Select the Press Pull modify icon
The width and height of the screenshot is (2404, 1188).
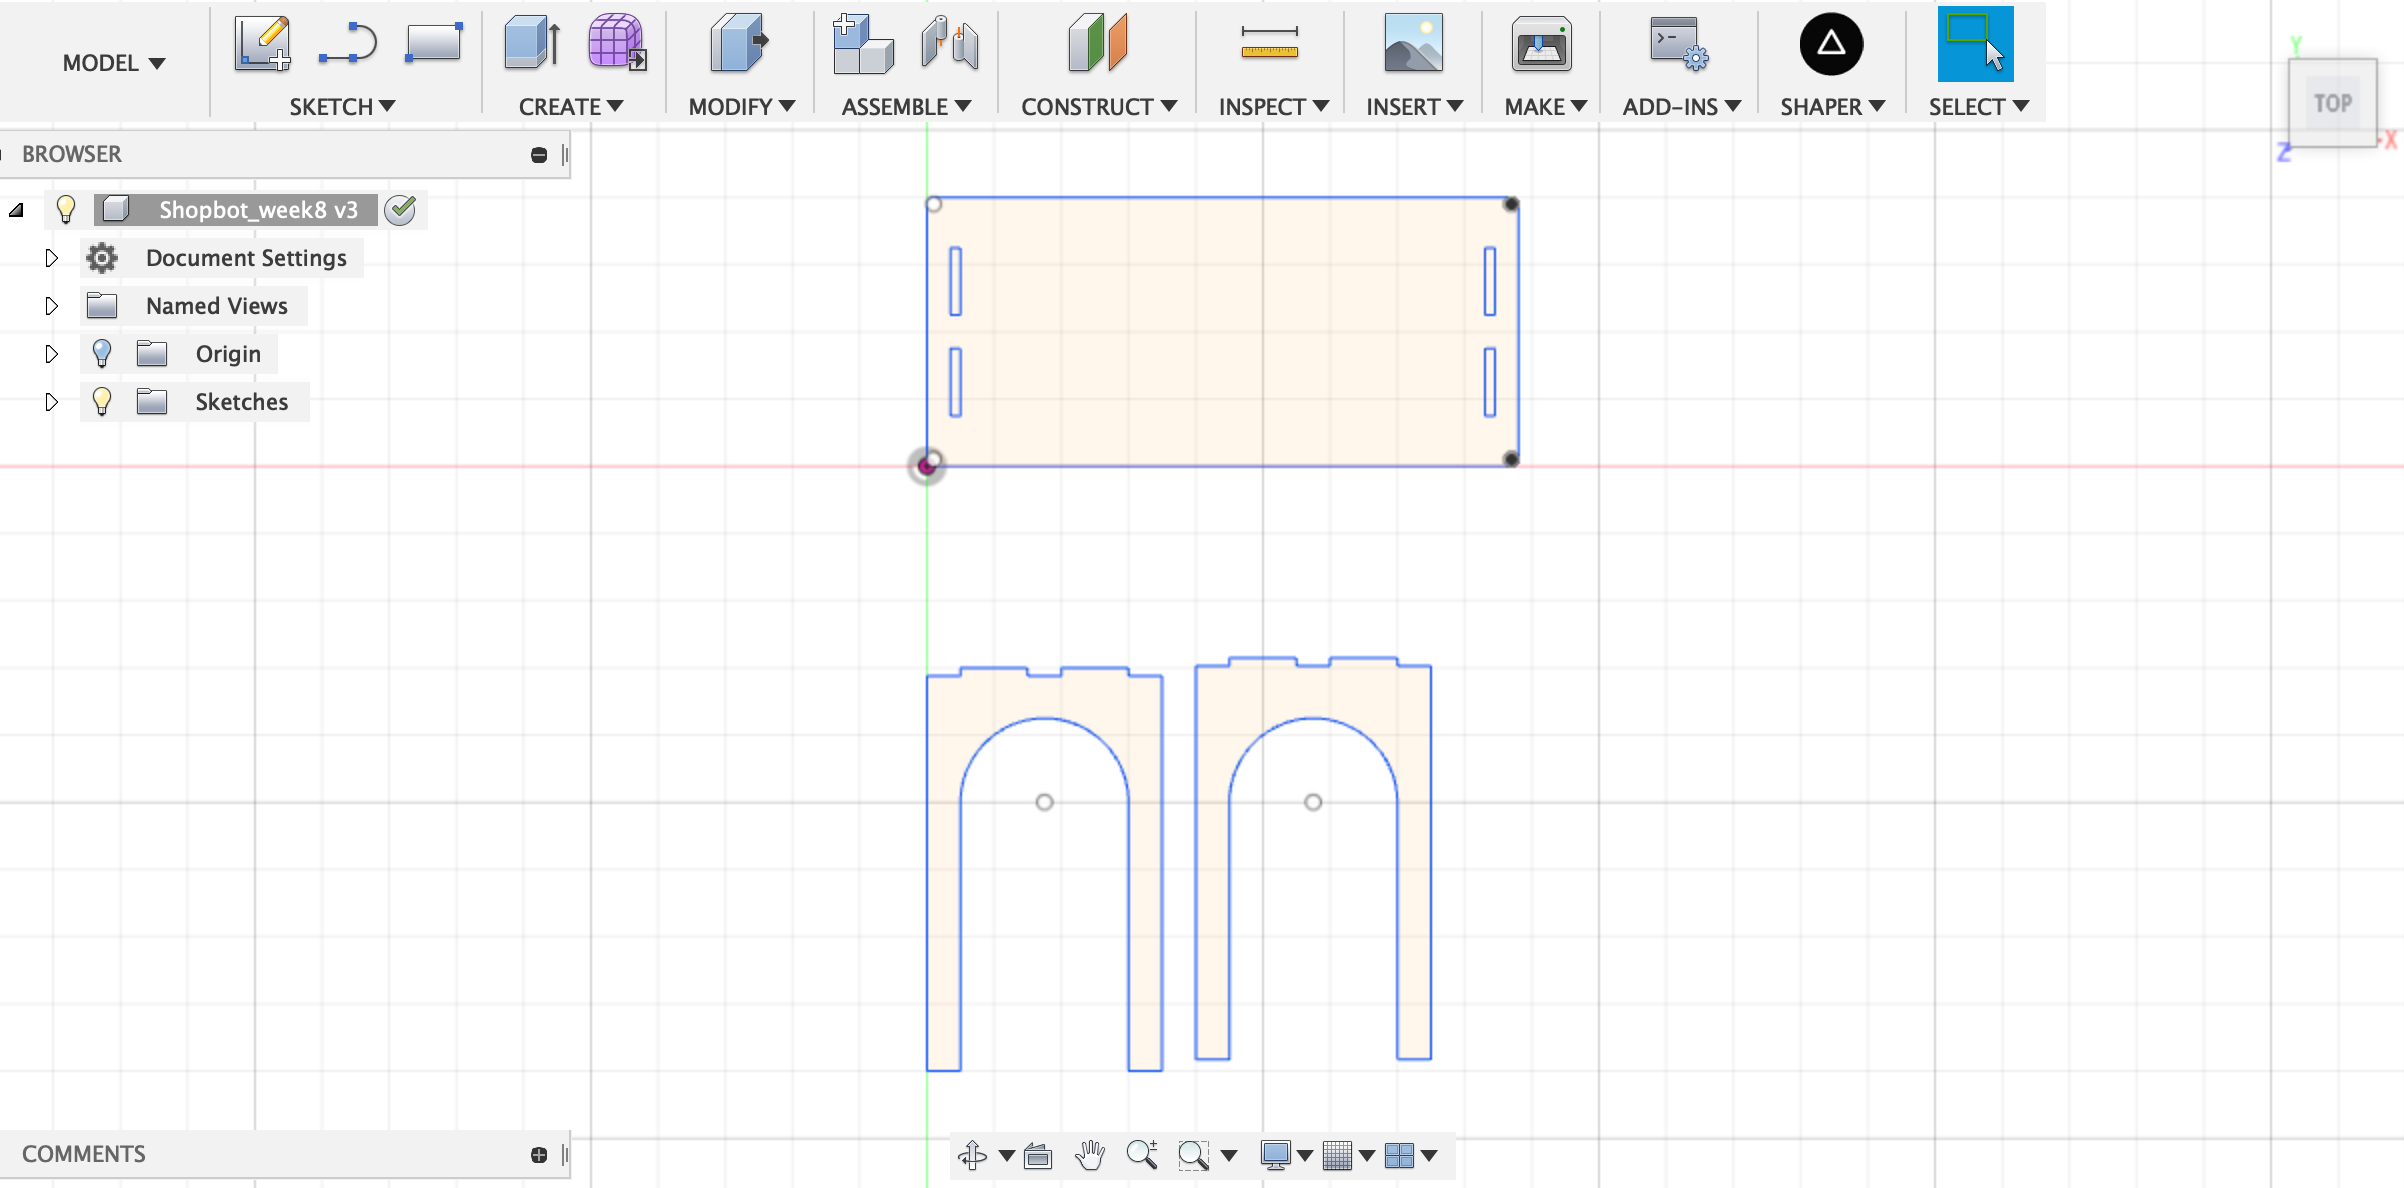738,44
